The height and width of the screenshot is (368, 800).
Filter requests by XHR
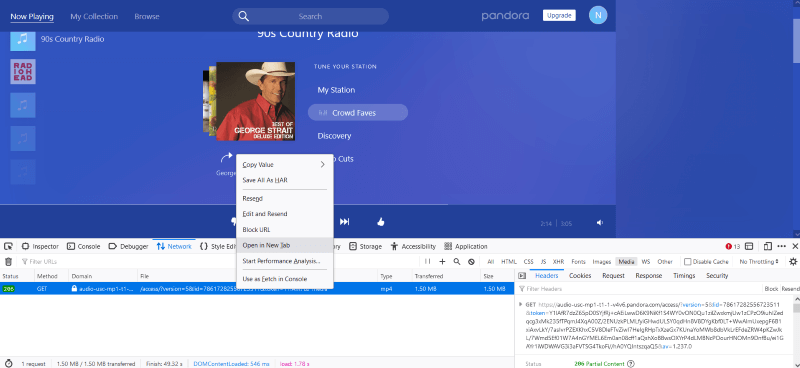tap(558, 262)
